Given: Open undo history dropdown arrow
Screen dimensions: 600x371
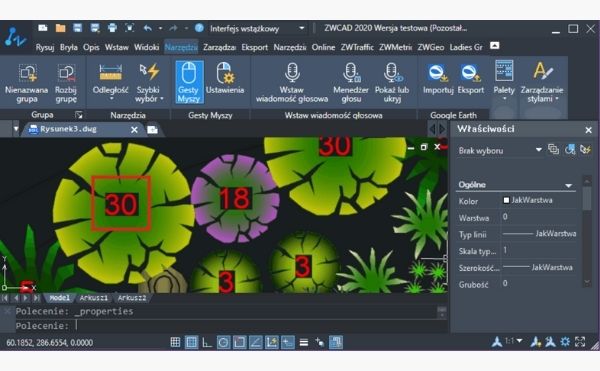Looking at the screenshot, I should point(160,28).
